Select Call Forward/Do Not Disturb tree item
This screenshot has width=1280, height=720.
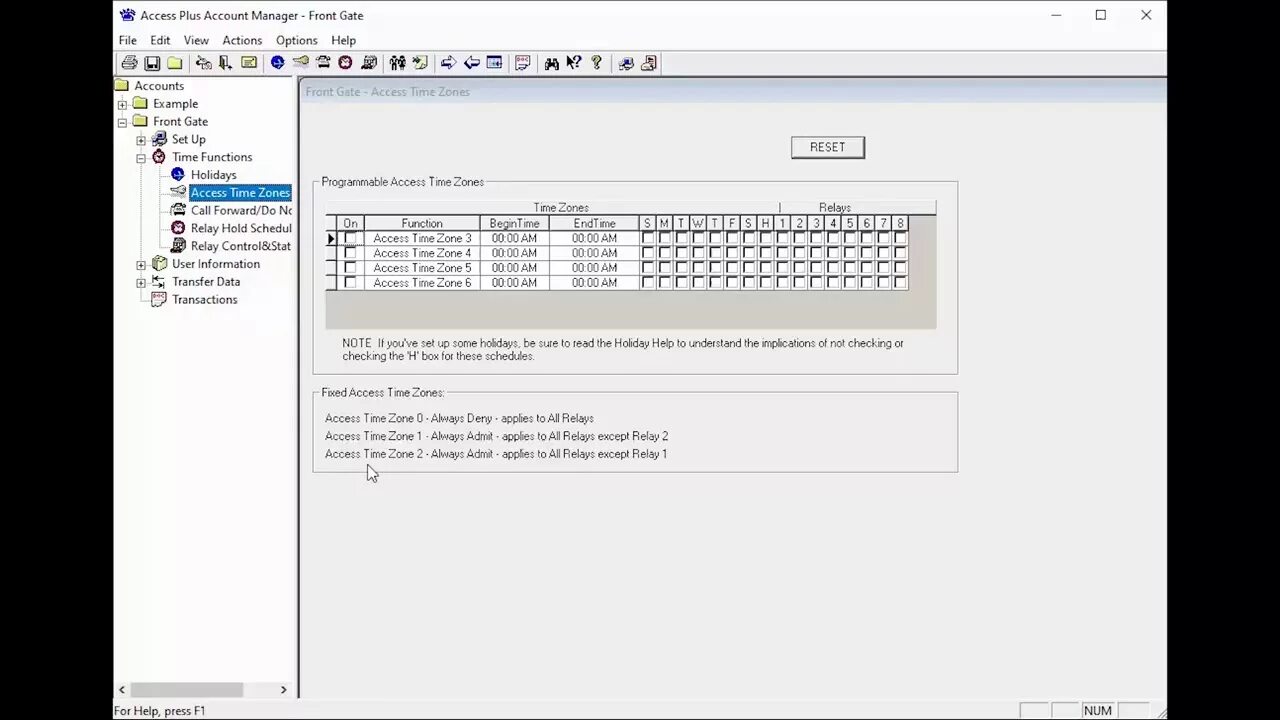point(241,211)
